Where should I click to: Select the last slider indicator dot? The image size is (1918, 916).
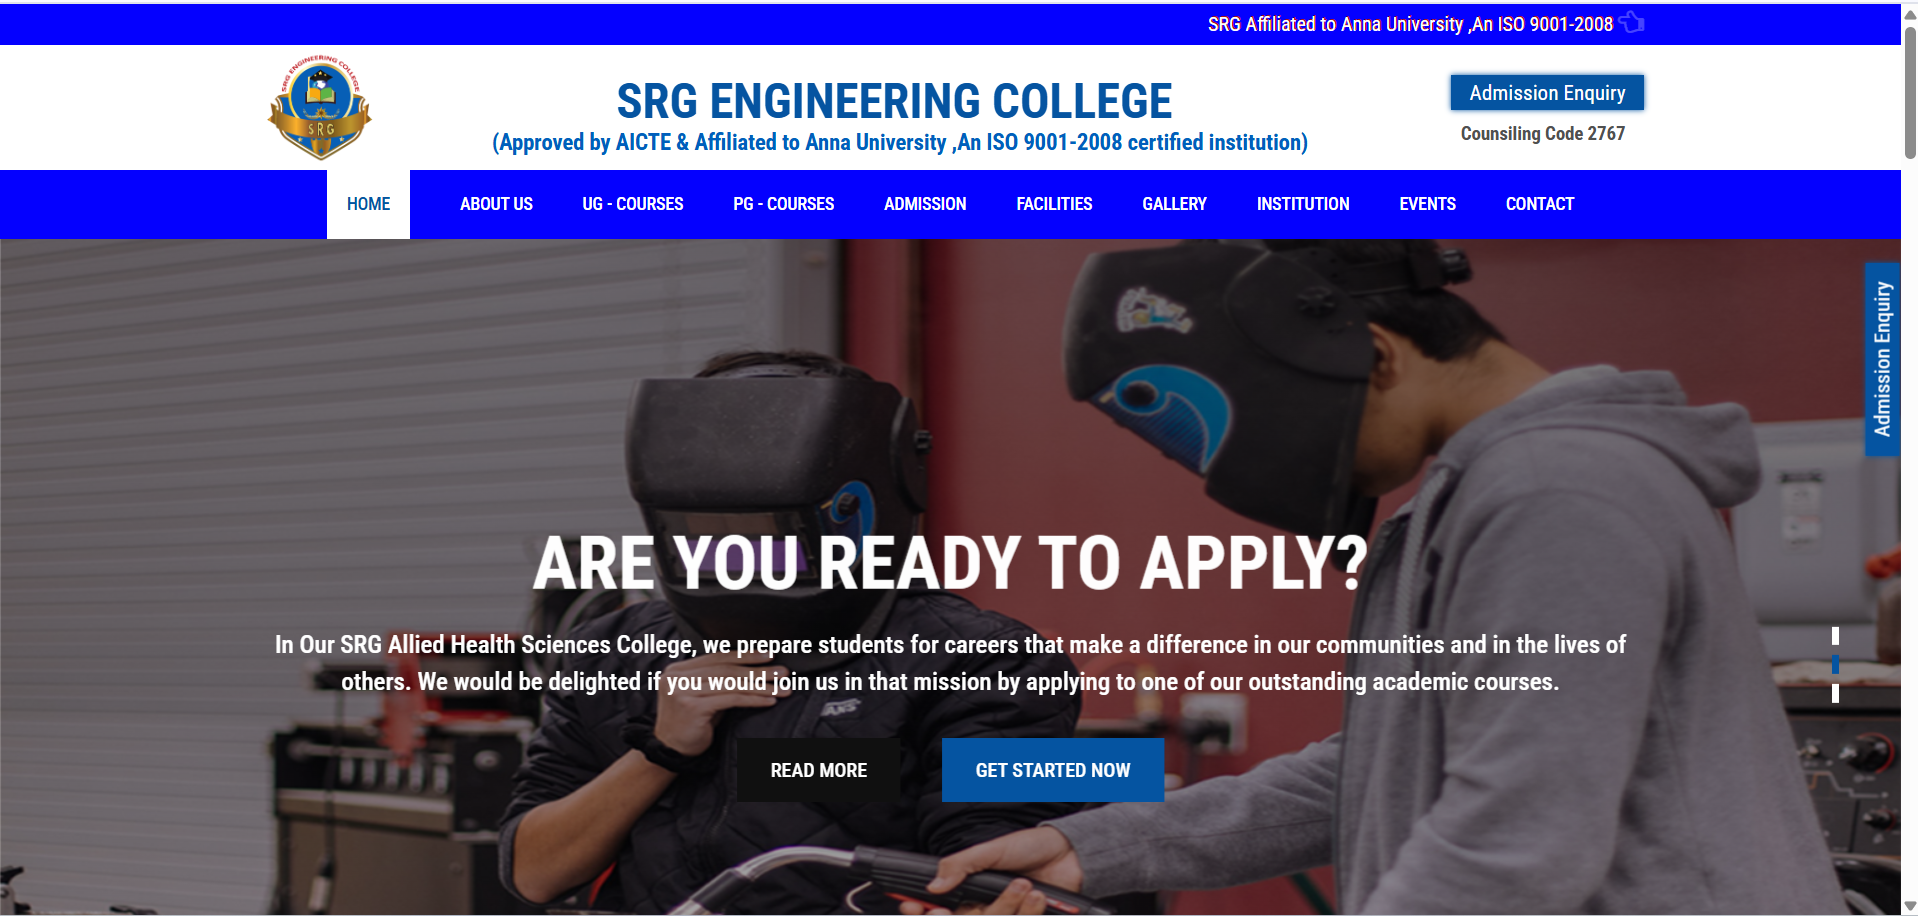tap(1835, 693)
